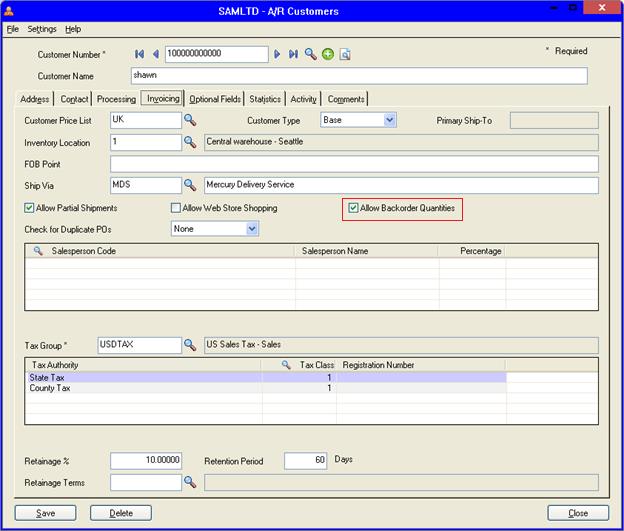This screenshot has width=624, height=531.
Task: Select the County Tax row
Action: coord(266,388)
